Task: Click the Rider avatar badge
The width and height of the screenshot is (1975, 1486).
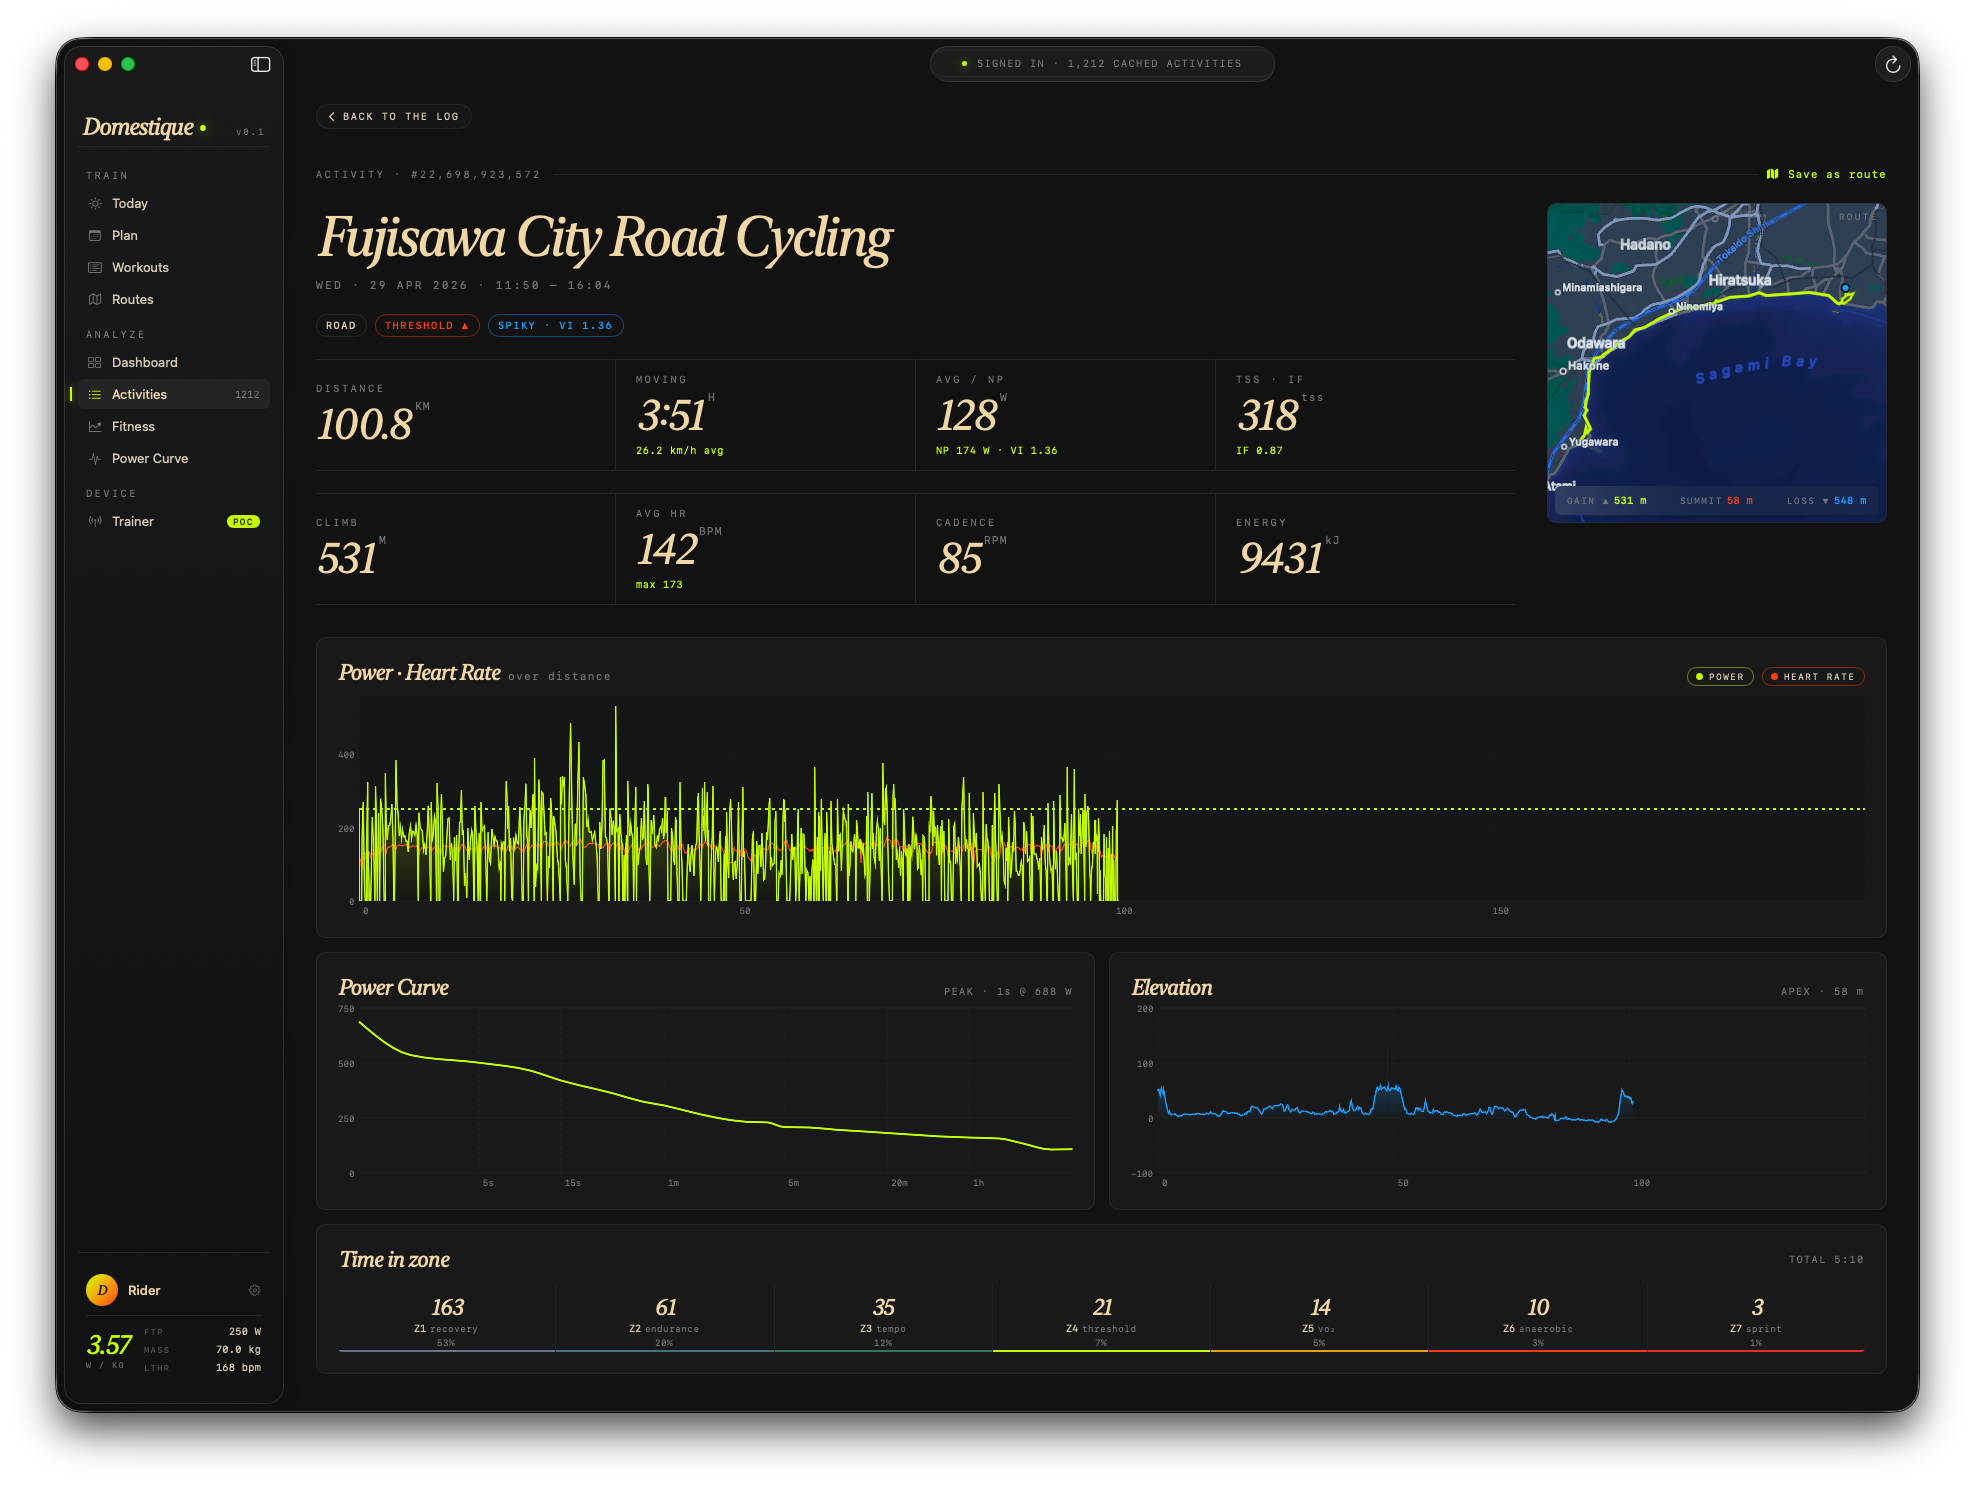Action: (101, 1290)
